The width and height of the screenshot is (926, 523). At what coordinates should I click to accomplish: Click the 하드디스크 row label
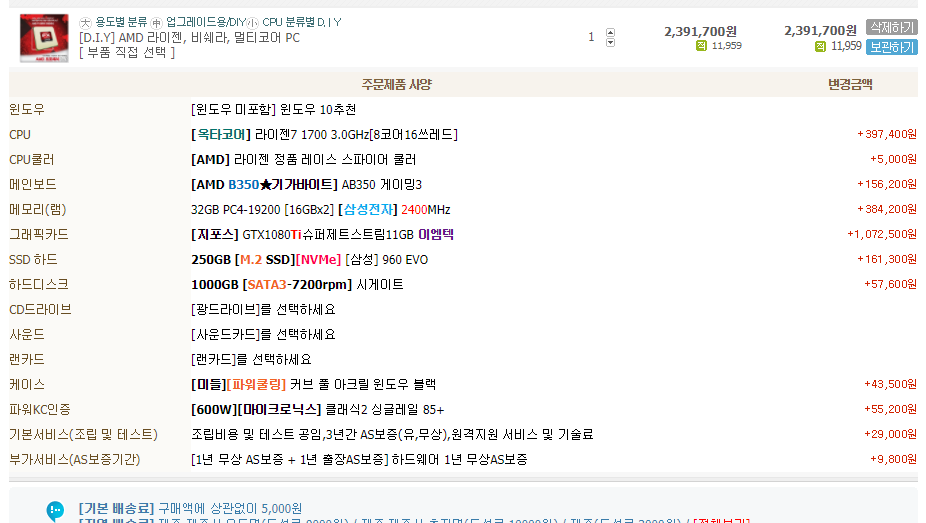39,285
